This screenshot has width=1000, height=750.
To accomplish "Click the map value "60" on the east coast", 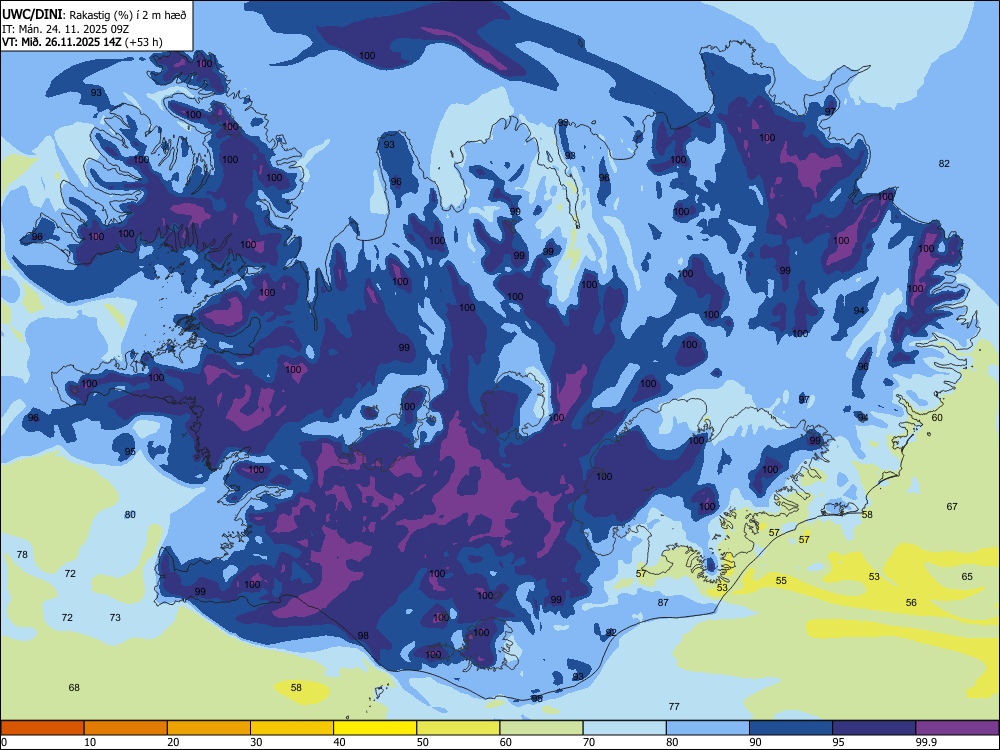I will 937,418.
